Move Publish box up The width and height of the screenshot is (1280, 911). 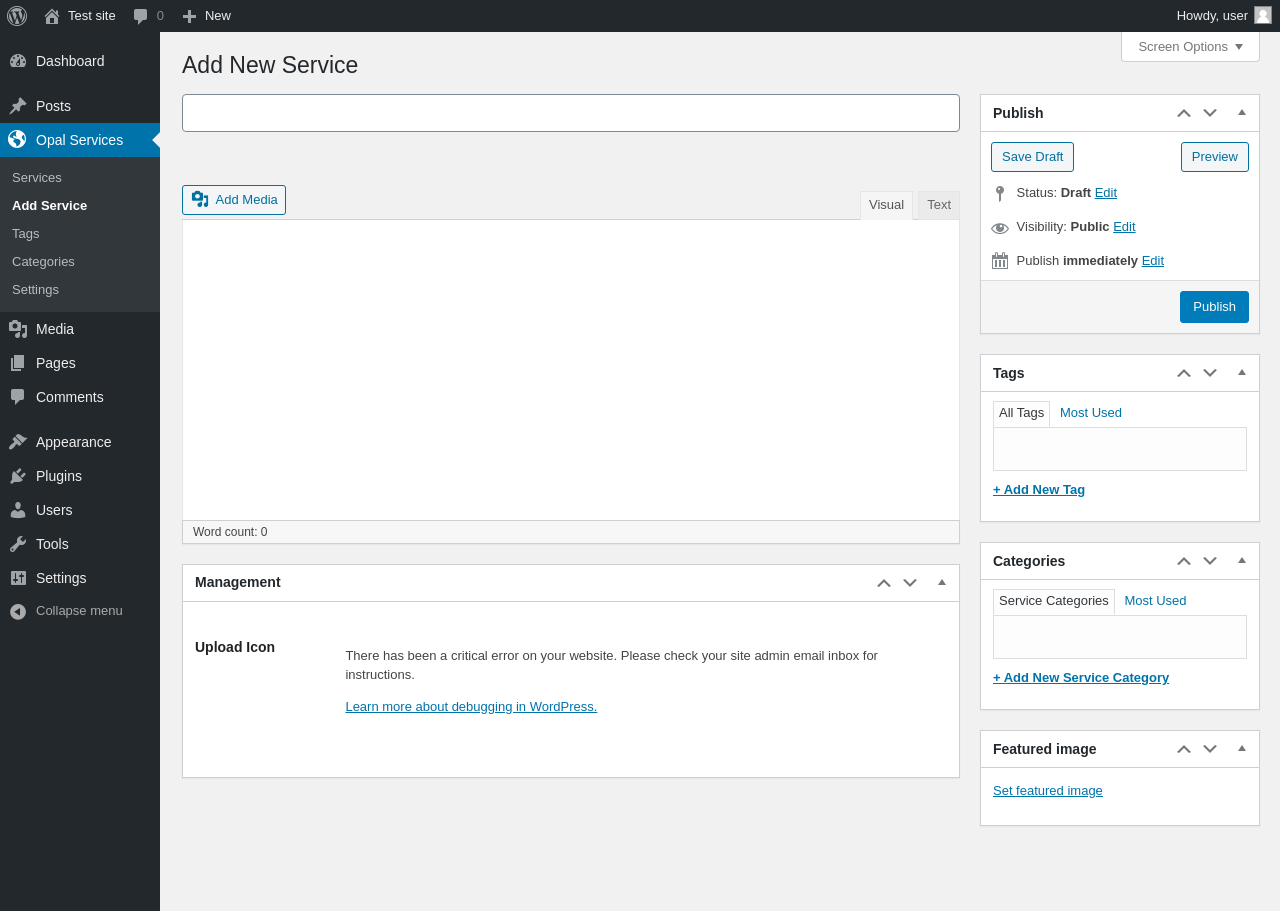click(1184, 113)
